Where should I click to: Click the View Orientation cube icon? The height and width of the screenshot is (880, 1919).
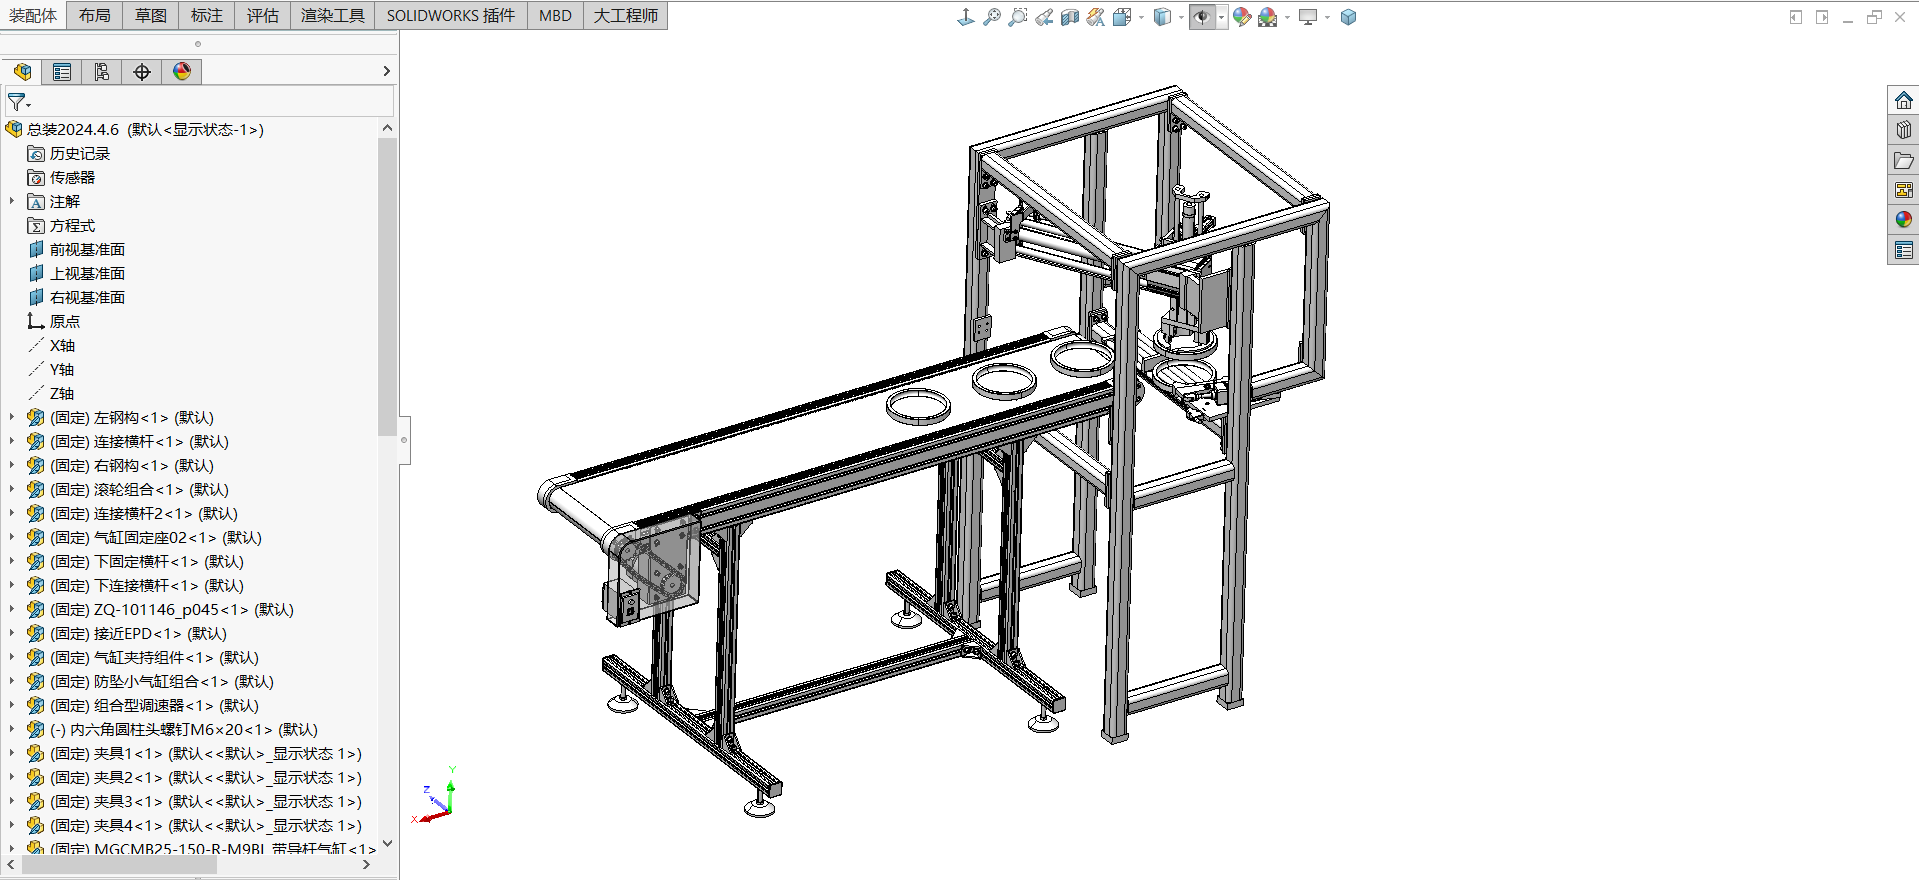click(1122, 17)
